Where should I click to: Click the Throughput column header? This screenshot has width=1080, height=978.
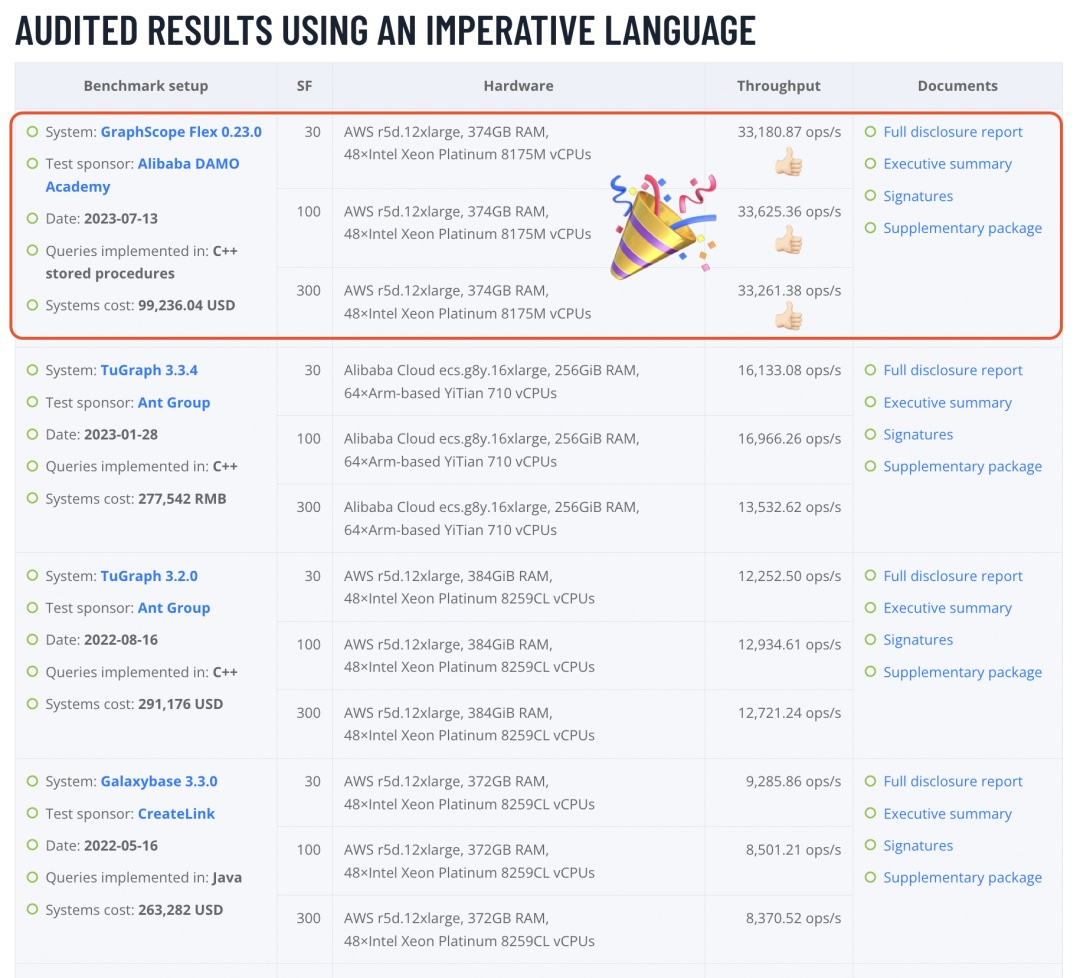click(778, 86)
